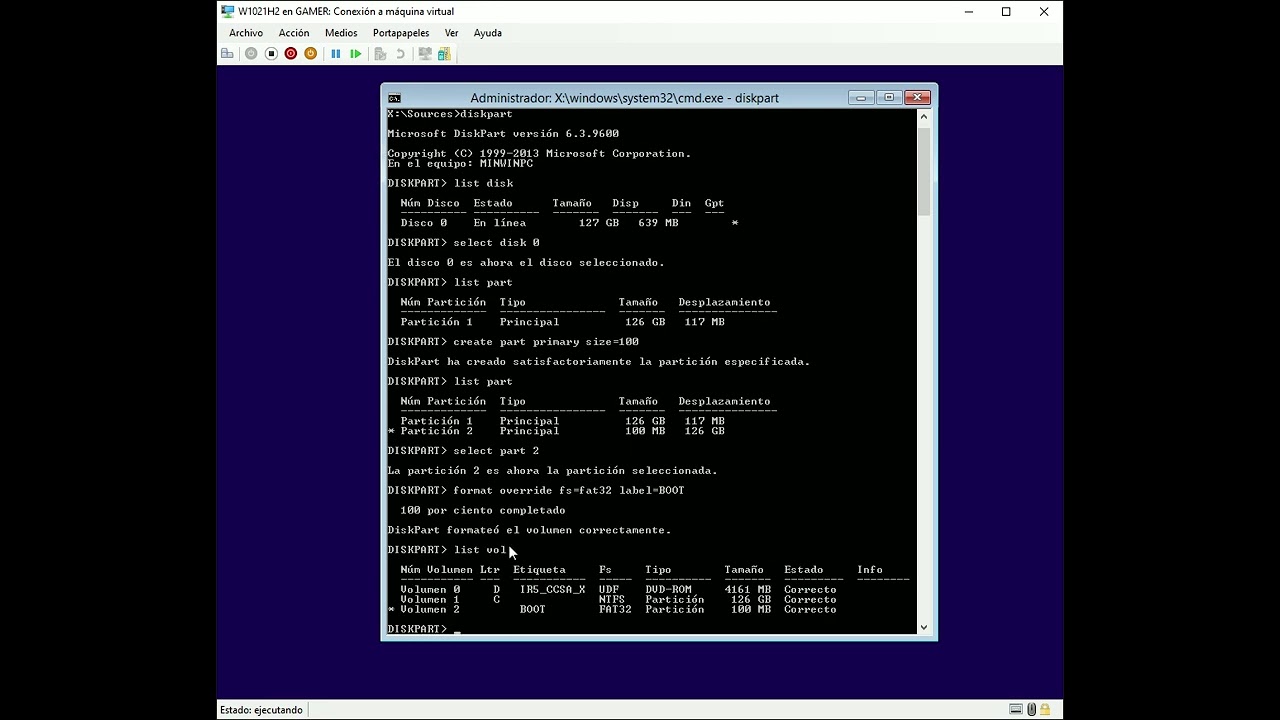Maximize the VM connection window
Image resolution: width=1280 pixels, height=720 pixels.
click(x=1006, y=12)
